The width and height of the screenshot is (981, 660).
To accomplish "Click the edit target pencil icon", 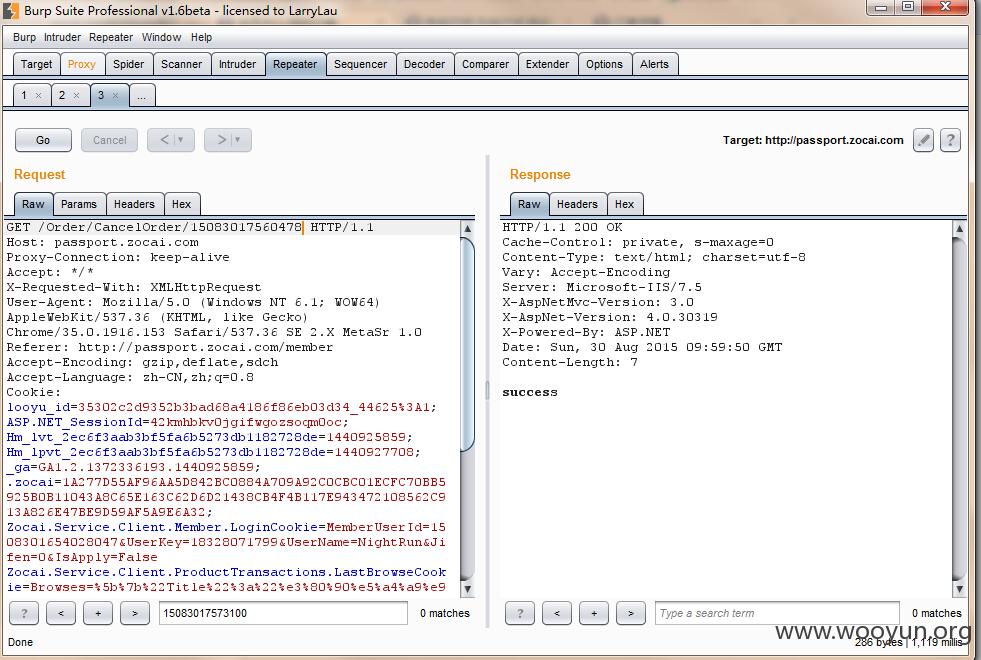I will pos(923,140).
